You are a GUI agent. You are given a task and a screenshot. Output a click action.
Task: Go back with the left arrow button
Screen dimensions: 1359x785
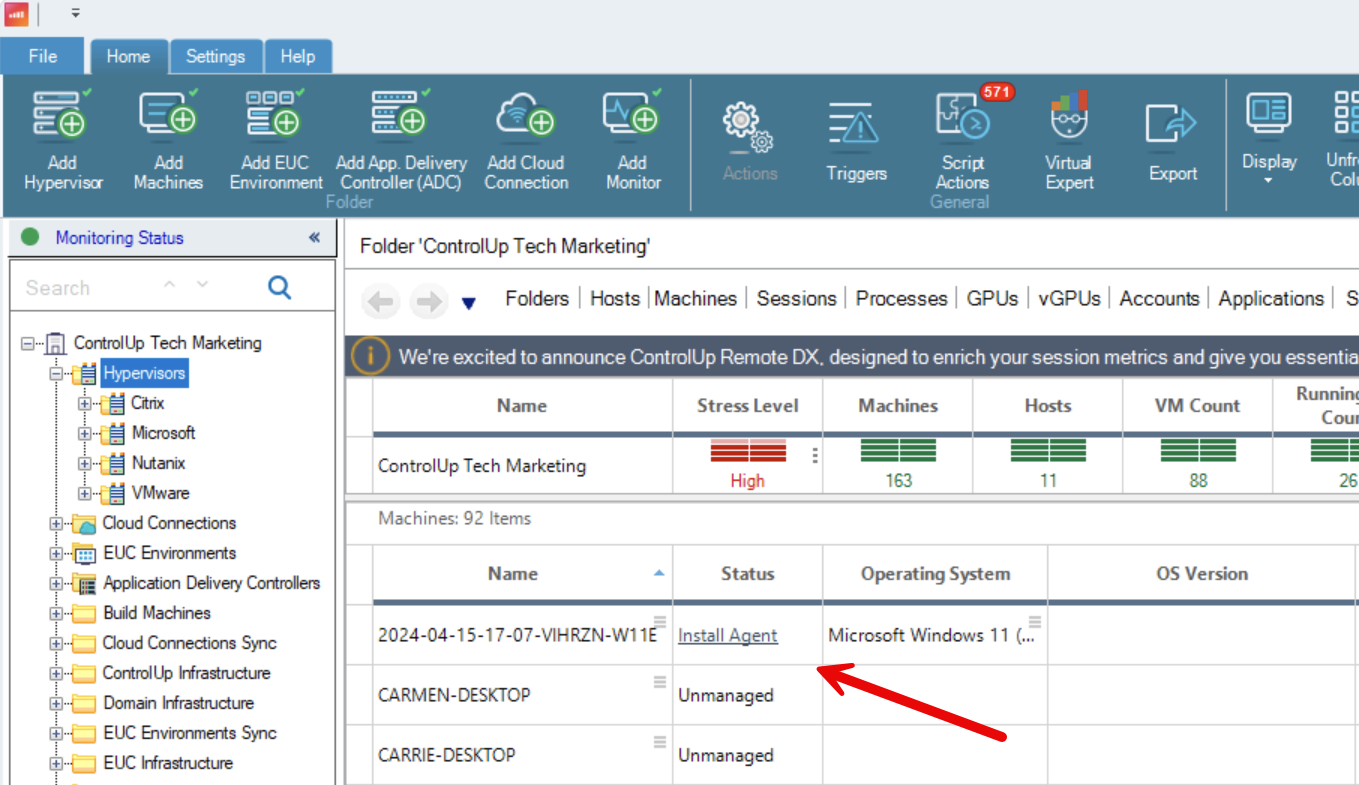point(381,301)
